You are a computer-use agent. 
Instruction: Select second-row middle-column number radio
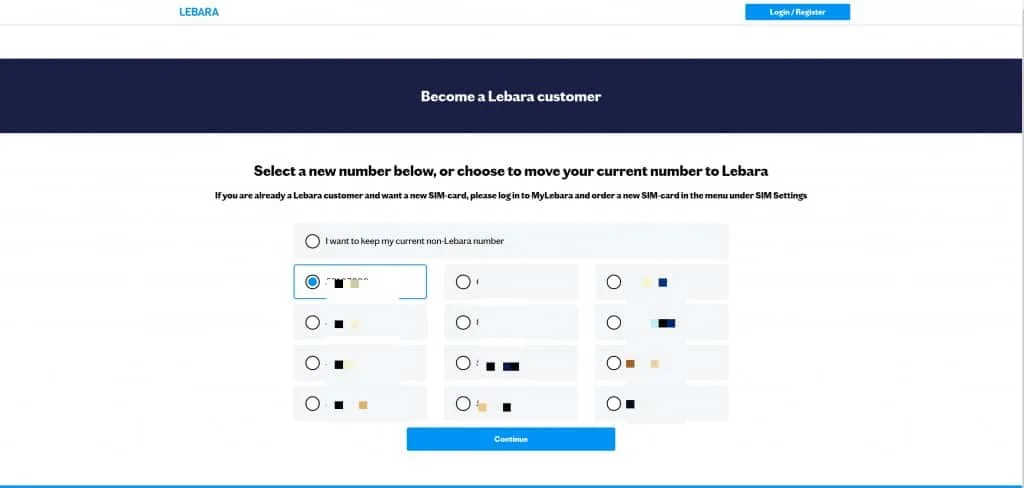click(x=463, y=322)
